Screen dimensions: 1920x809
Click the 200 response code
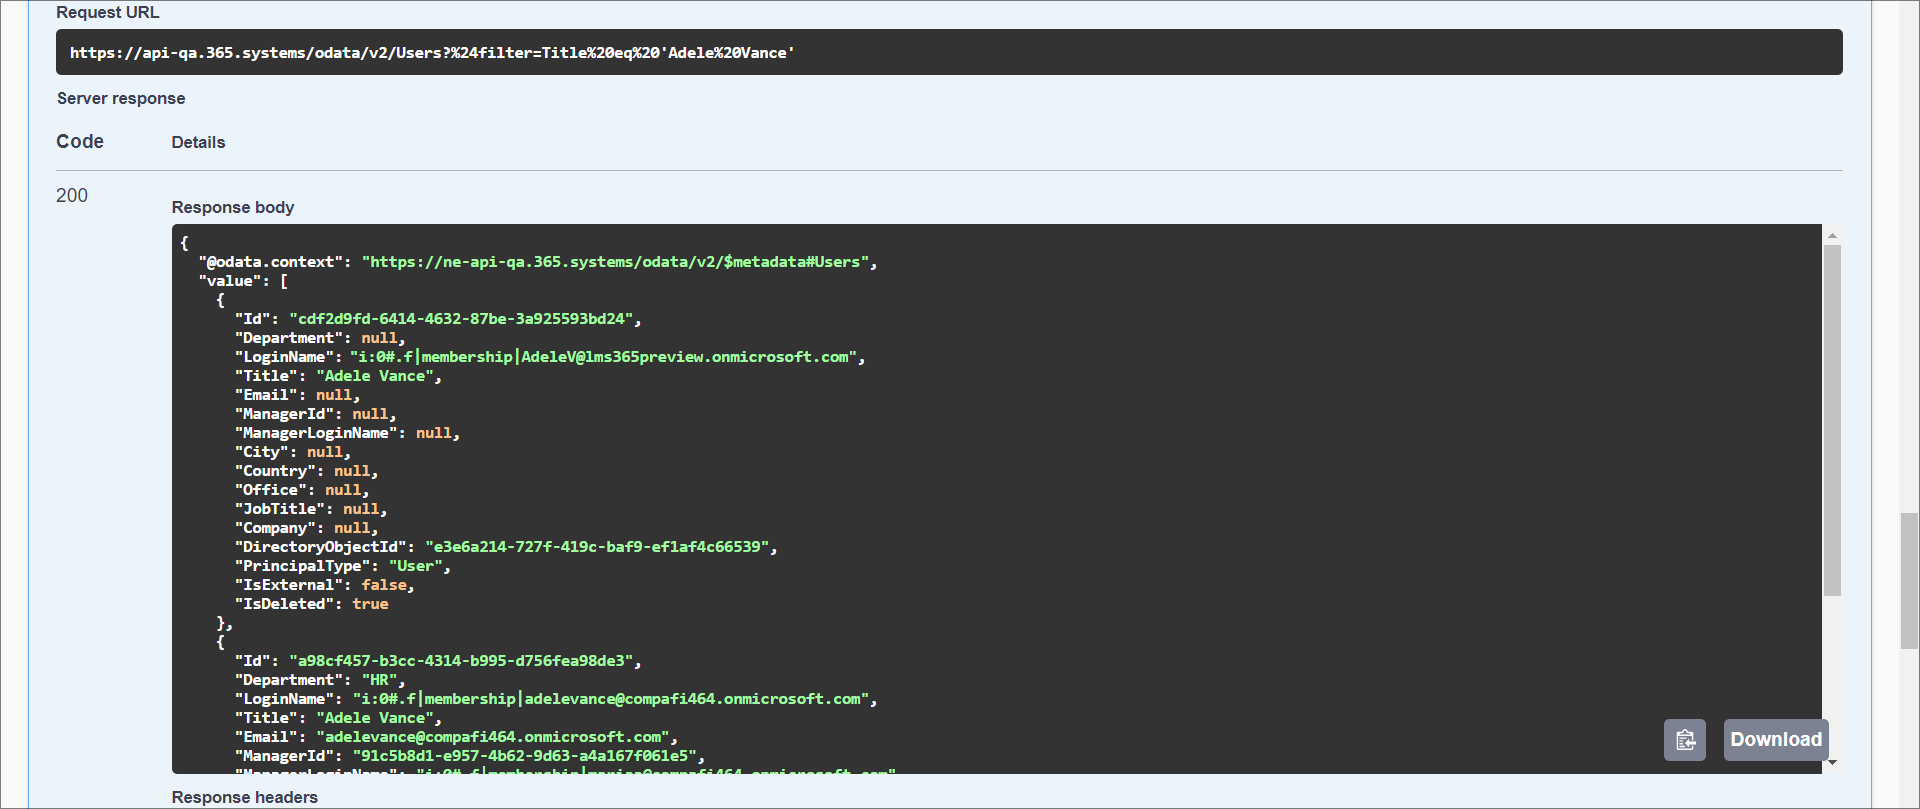pyautogui.click(x=72, y=196)
